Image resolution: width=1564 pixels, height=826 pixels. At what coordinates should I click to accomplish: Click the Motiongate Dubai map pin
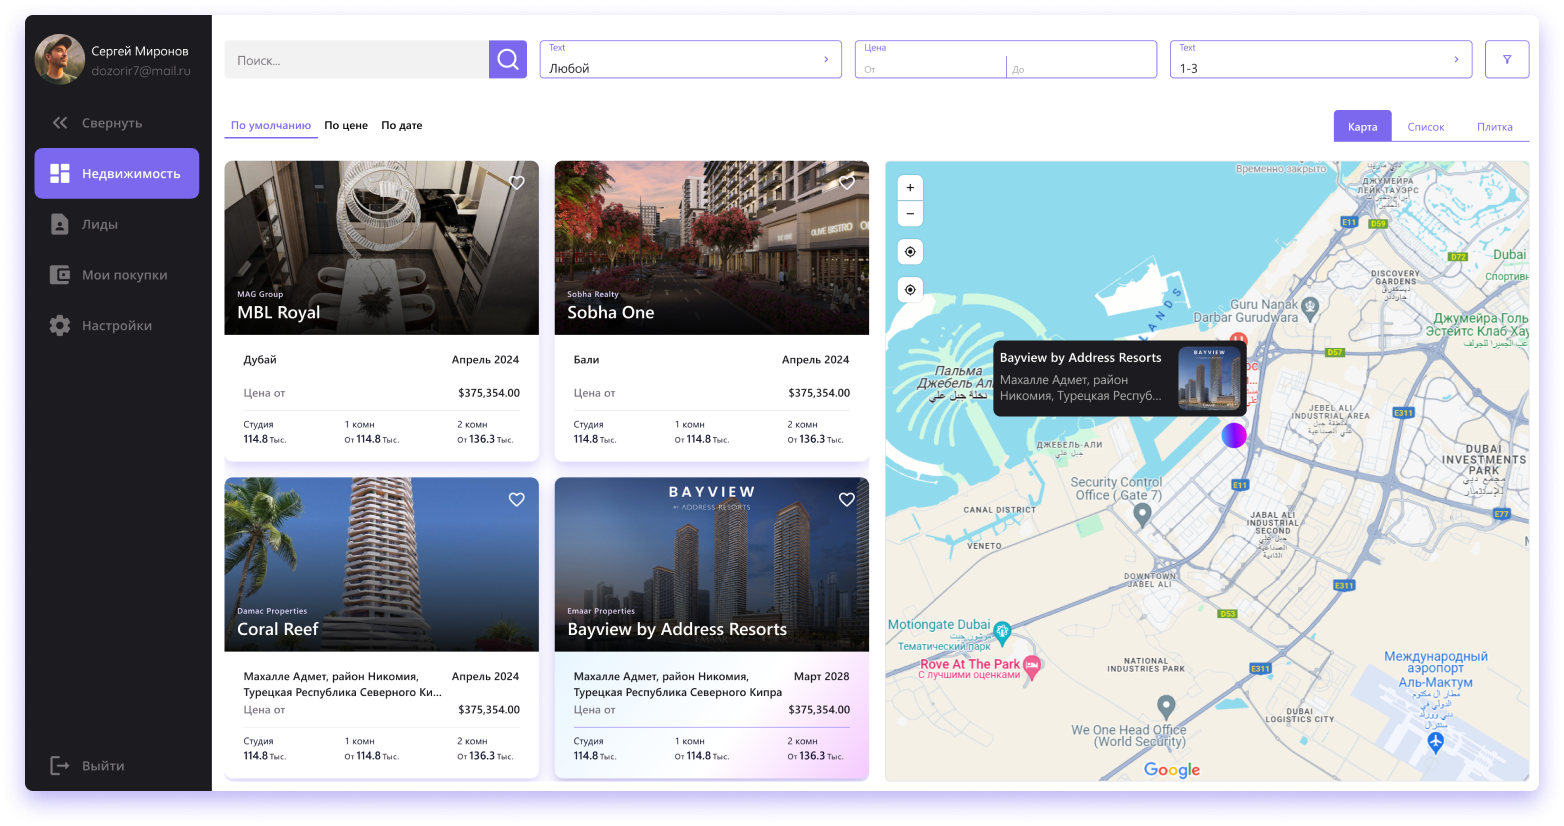point(1002,632)
